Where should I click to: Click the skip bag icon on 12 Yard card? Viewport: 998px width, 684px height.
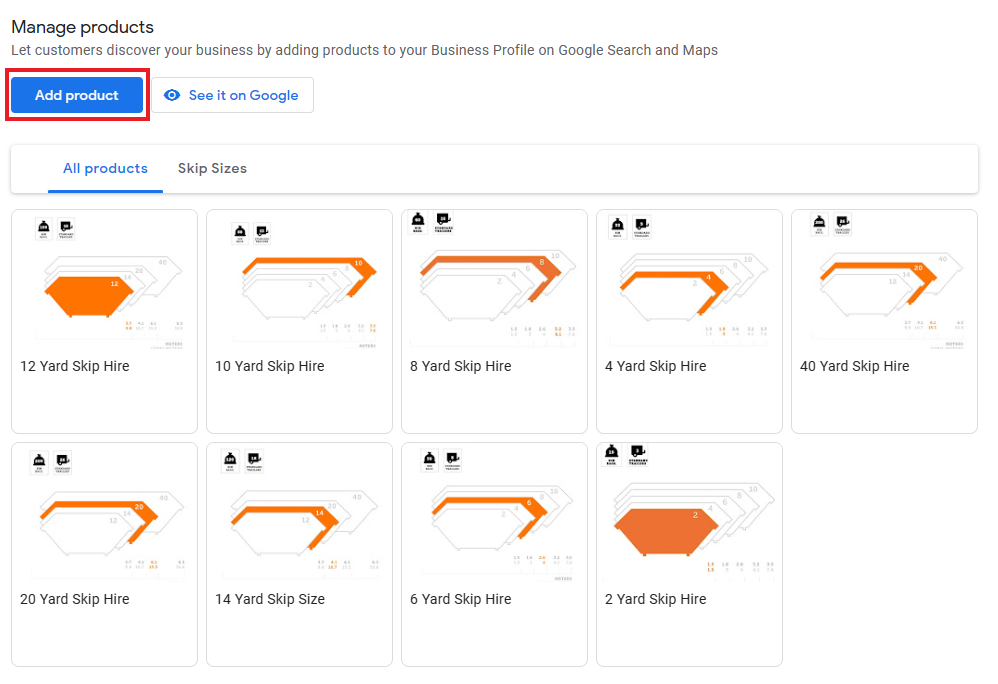click(42, 228)
